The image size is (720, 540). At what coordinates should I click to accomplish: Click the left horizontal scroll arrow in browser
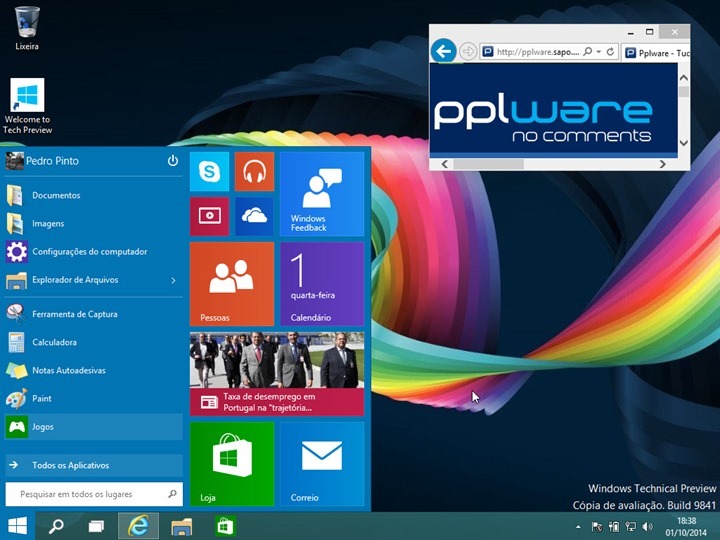tap(444, 164)
